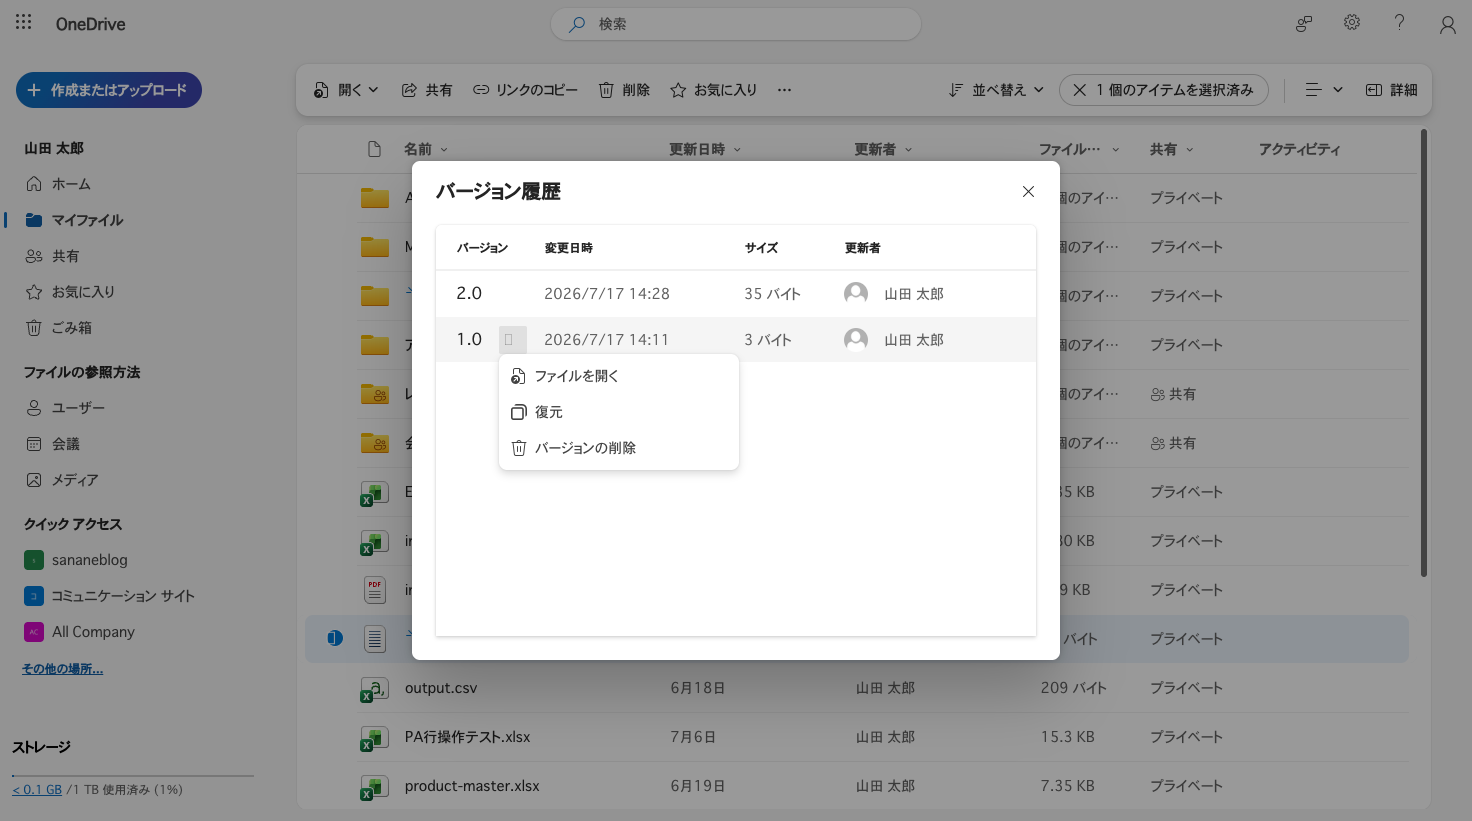The width and height of the screenshot is (1472, 821).
Task: Click the dropdown button beside version 1.0
Action: (x=512, y=340)
